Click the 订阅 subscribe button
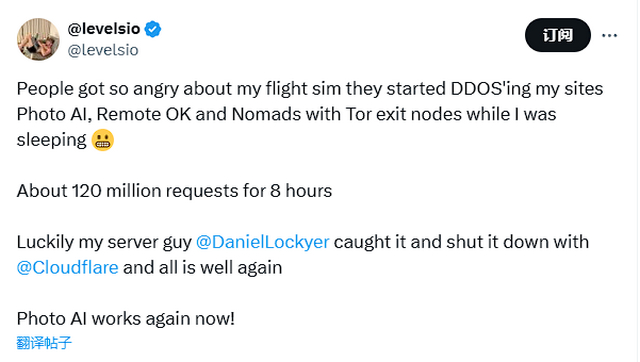The width and height of the screenshot is (640, 362). click(558, 35)
